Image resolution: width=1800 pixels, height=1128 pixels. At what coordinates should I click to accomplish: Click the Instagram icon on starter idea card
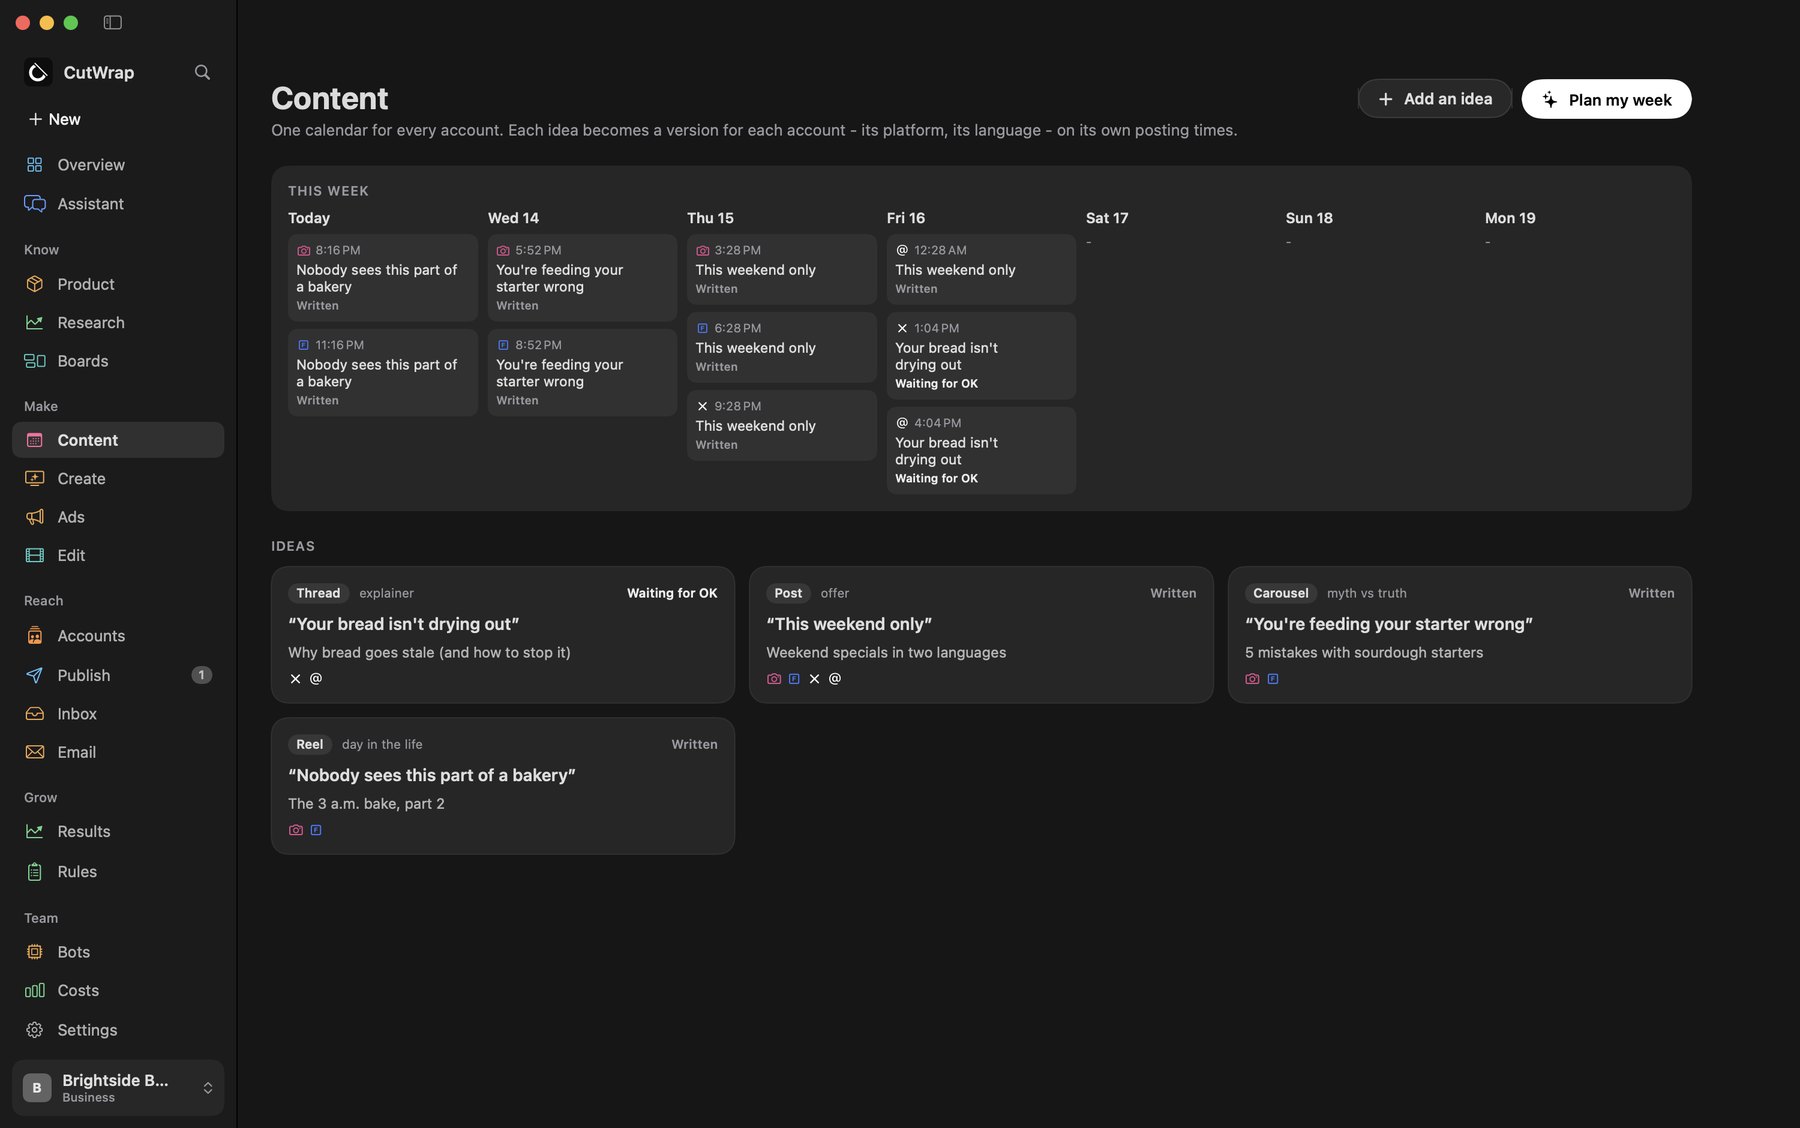pyautogui.click(x=1252, y=679)
